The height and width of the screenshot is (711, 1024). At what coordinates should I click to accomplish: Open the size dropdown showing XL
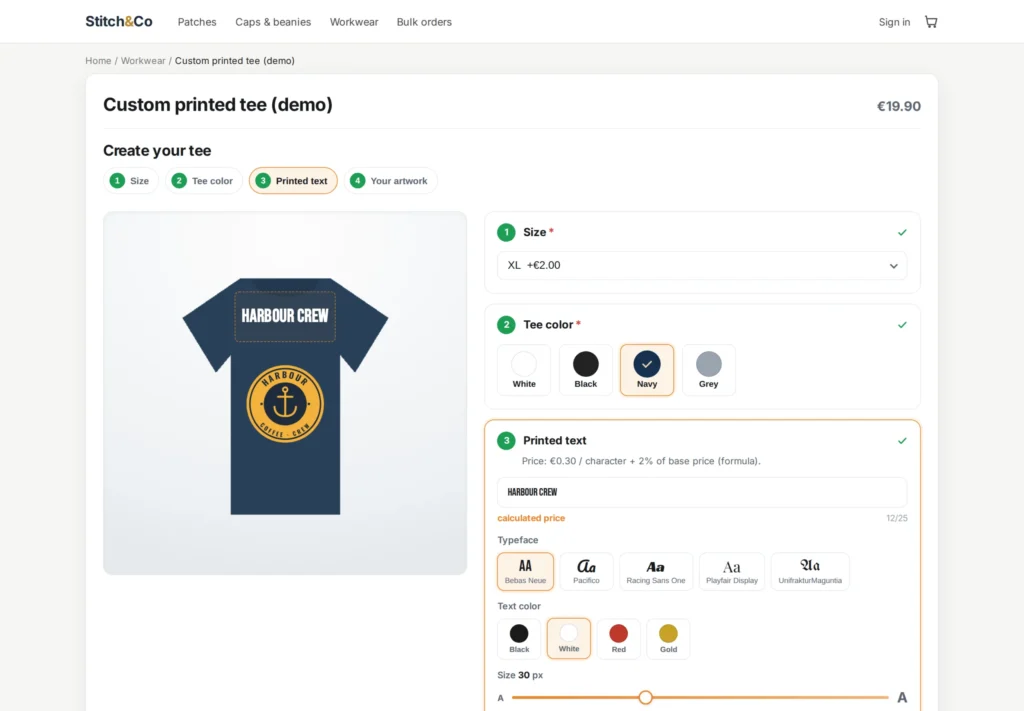[702, 266]
